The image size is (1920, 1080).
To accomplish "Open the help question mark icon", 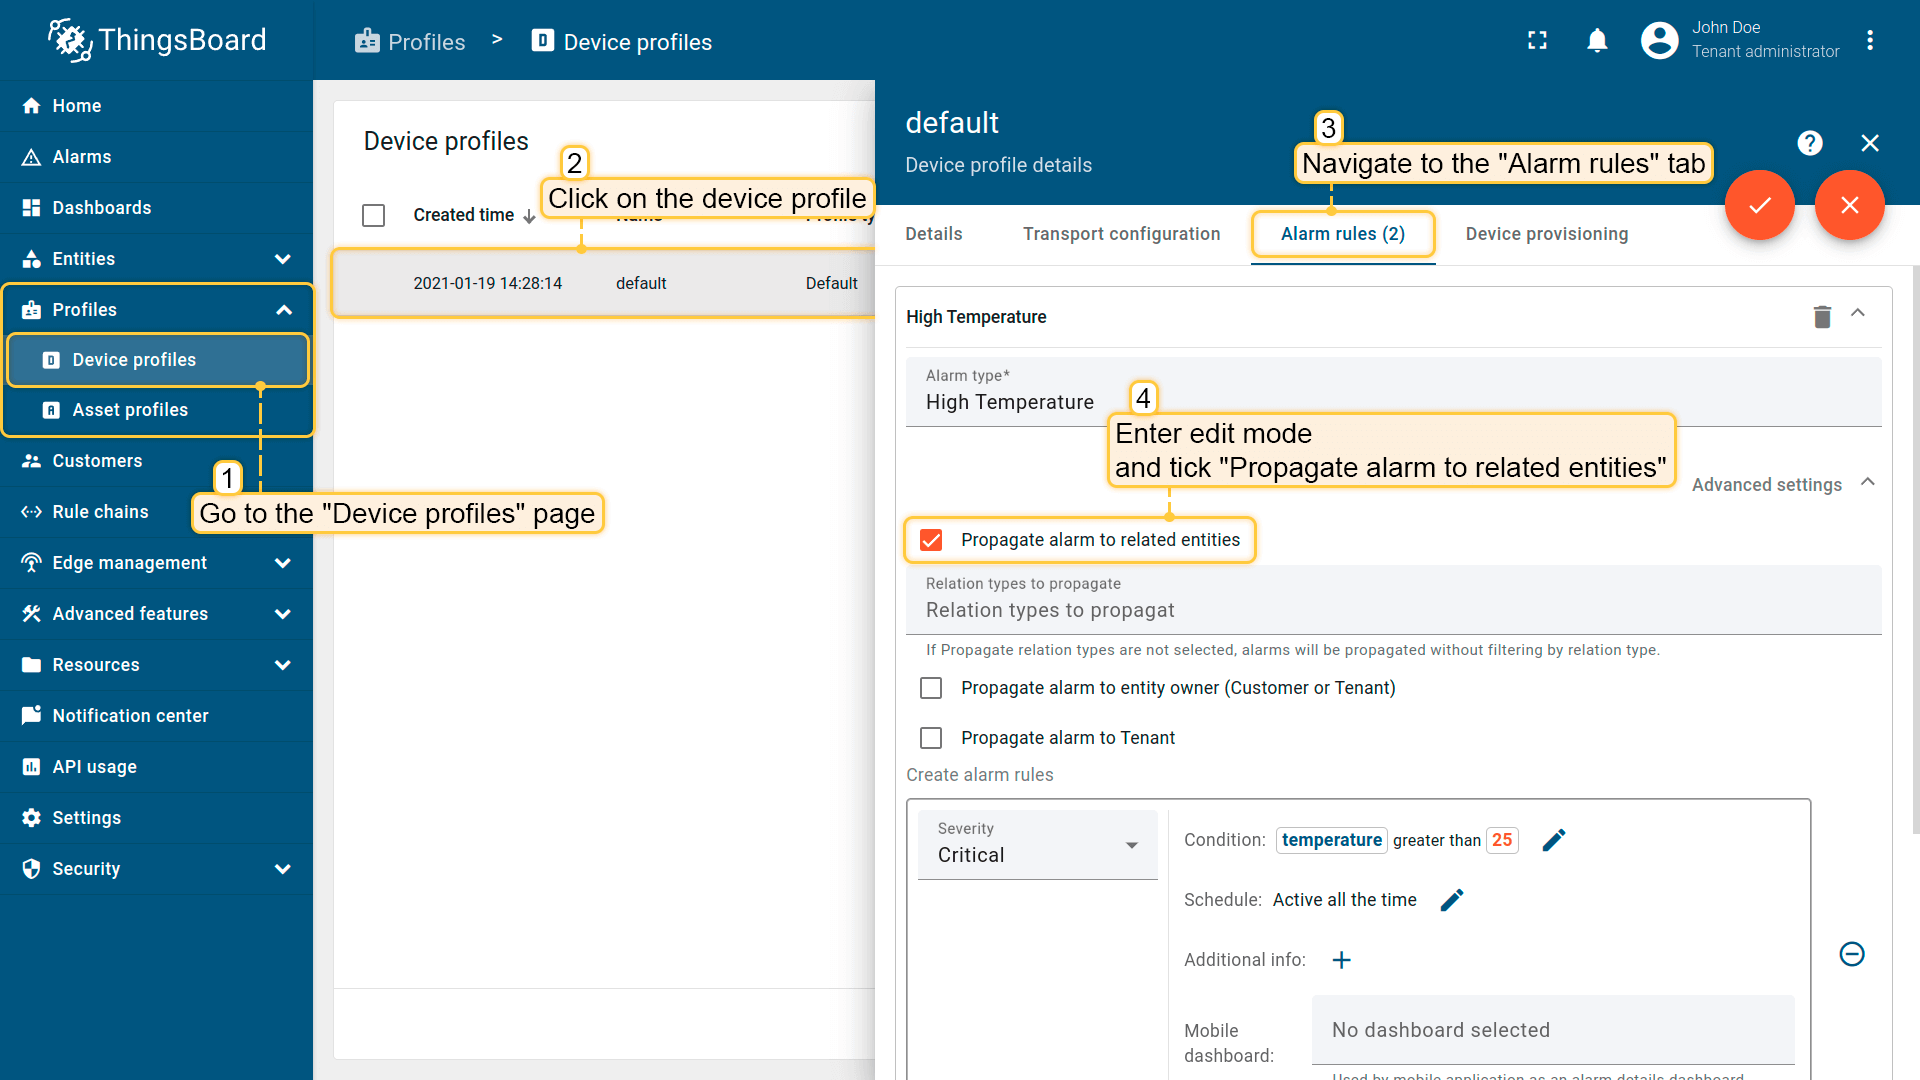I will tap(1809, 143).
